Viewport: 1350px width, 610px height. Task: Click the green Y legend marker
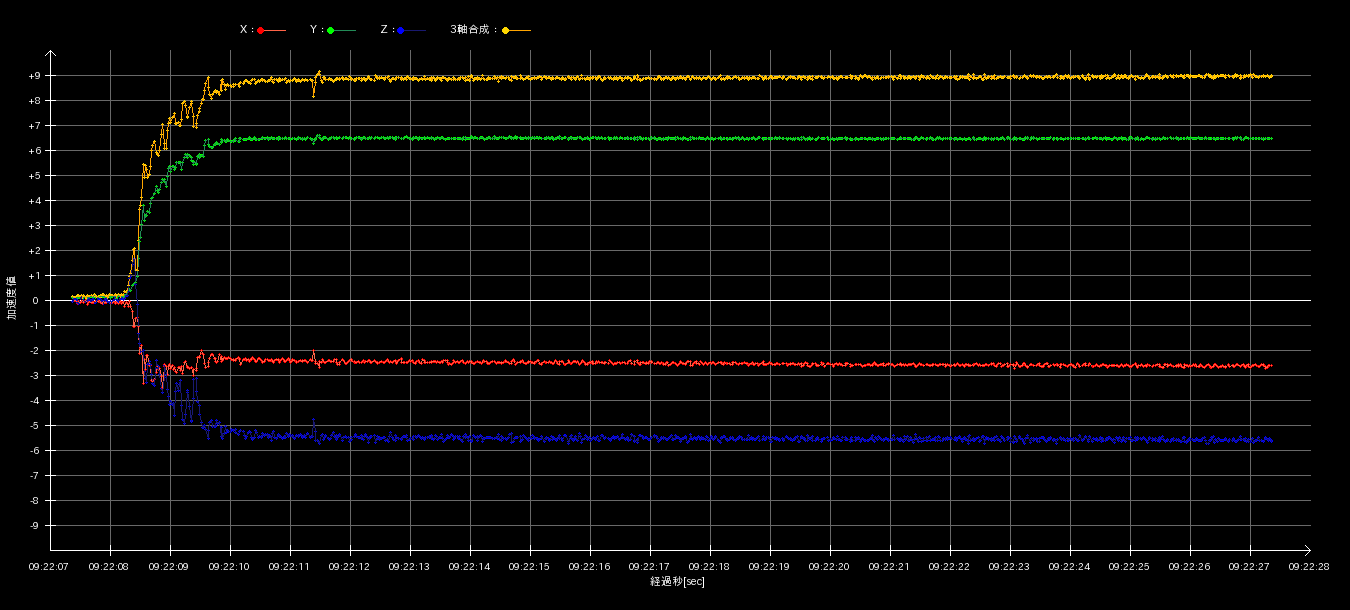click(x=331, y=31)
